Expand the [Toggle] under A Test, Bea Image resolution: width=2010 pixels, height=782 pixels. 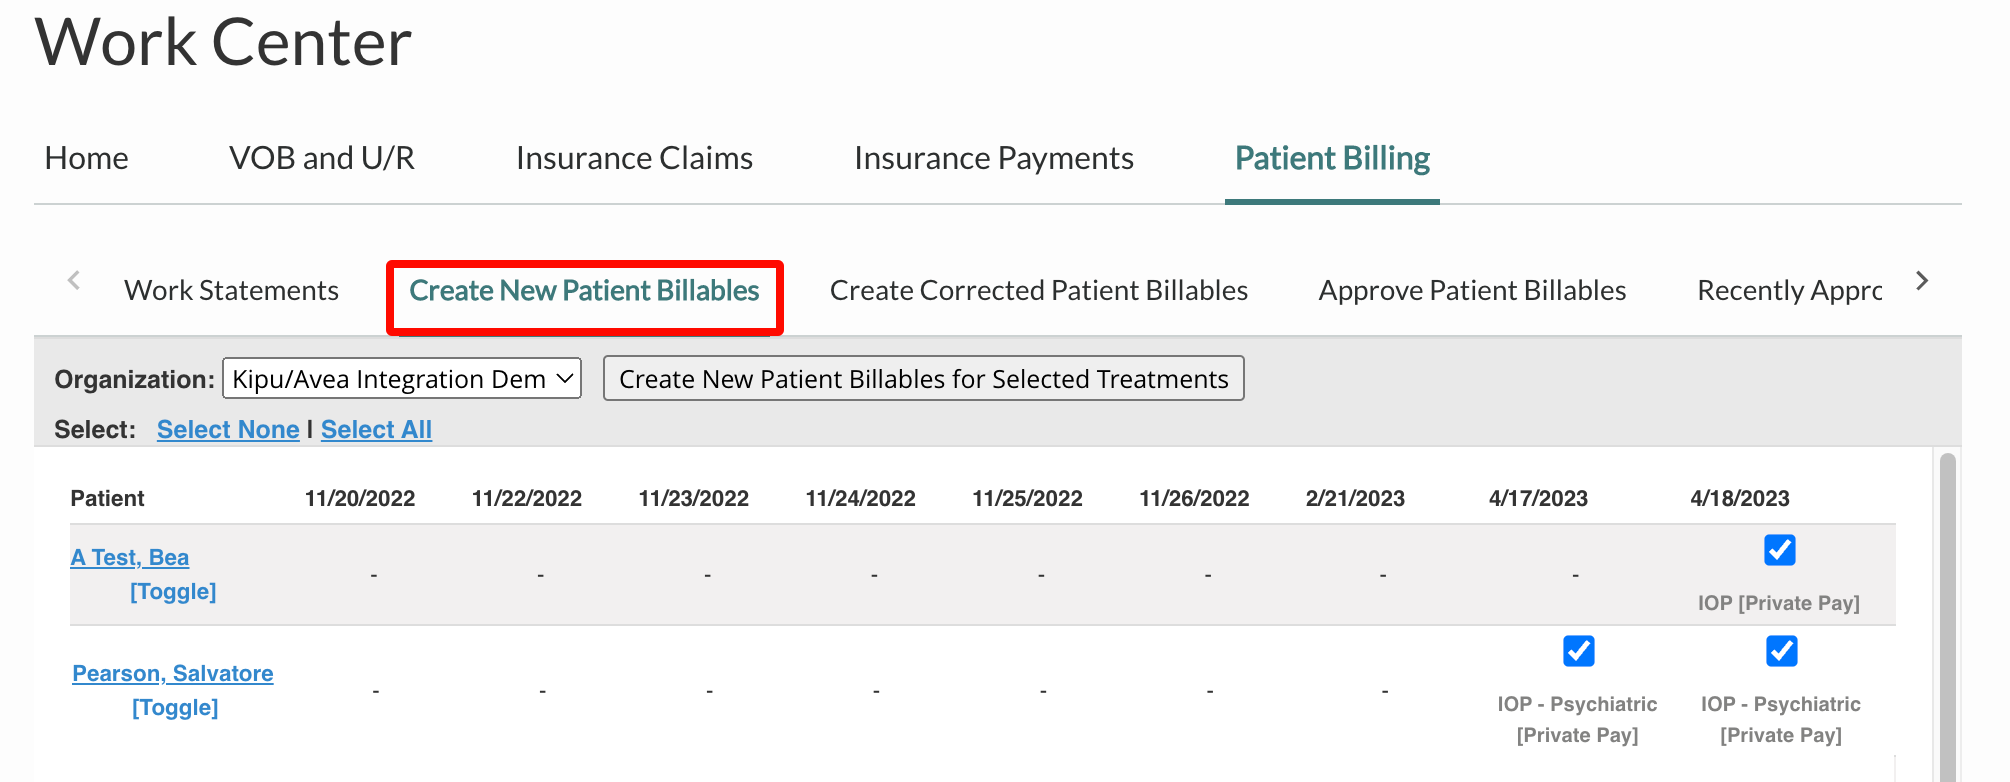173,591
